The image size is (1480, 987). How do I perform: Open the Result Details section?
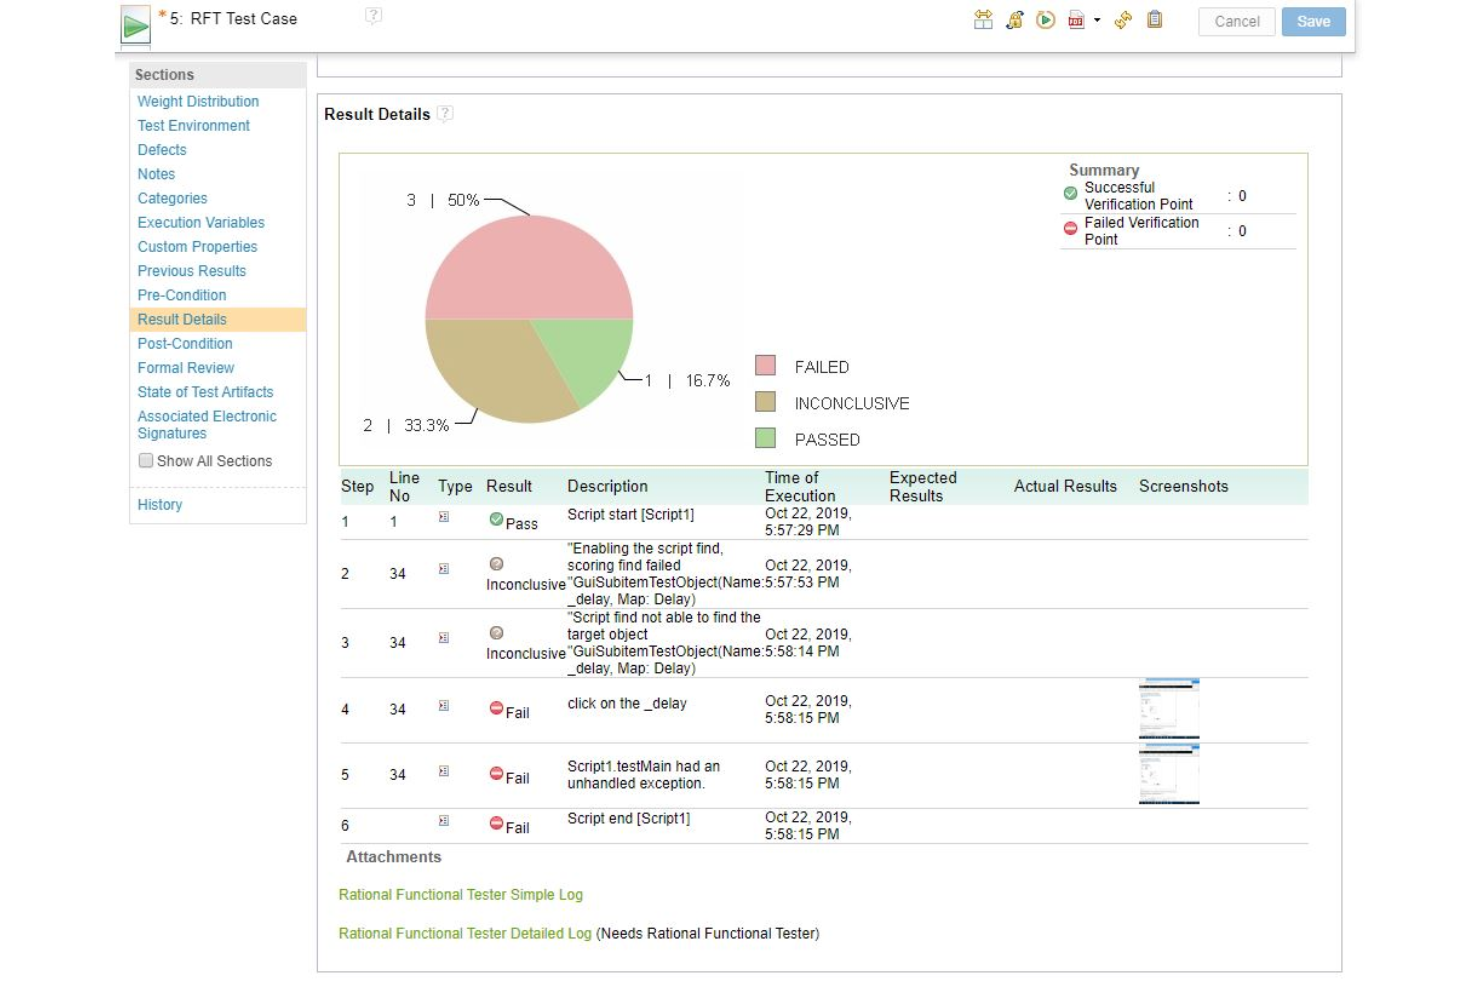pyautogui.click(x=181, y=319)
